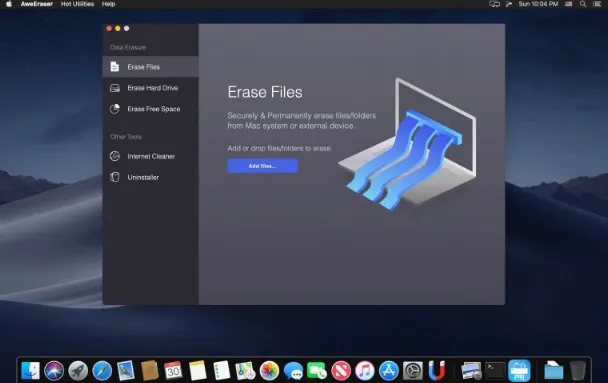Click the input language flag in menu bar
This screenshot has width=608, height=383.
pyautogui.click(x=568, y=4)
